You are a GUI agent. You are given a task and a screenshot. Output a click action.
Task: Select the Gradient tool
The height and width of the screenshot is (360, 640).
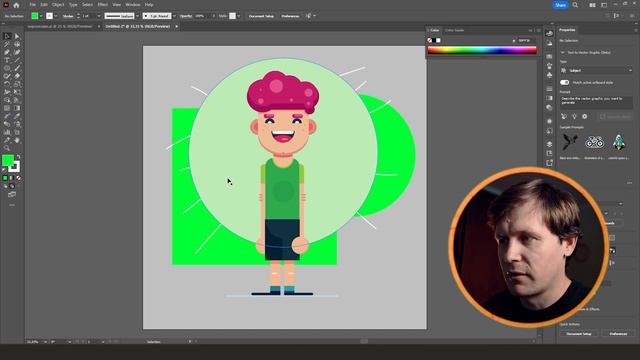[17, 108]
